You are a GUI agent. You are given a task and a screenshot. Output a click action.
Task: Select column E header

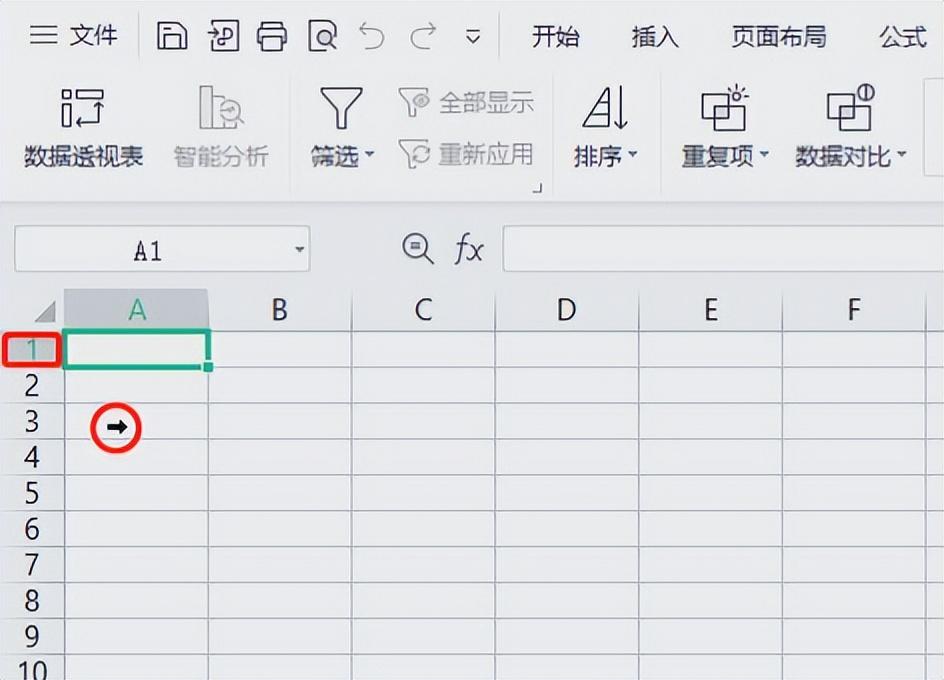point(710,310)
